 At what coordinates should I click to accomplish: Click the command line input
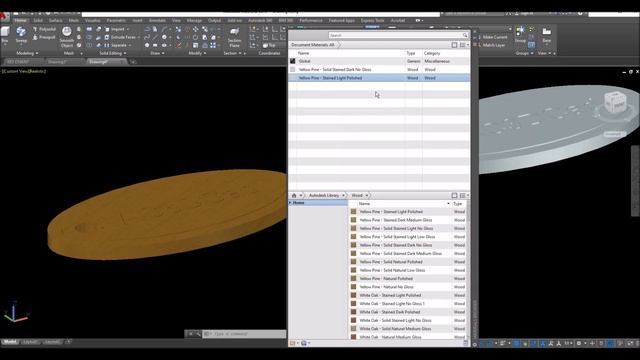click(x=245, y=334)
